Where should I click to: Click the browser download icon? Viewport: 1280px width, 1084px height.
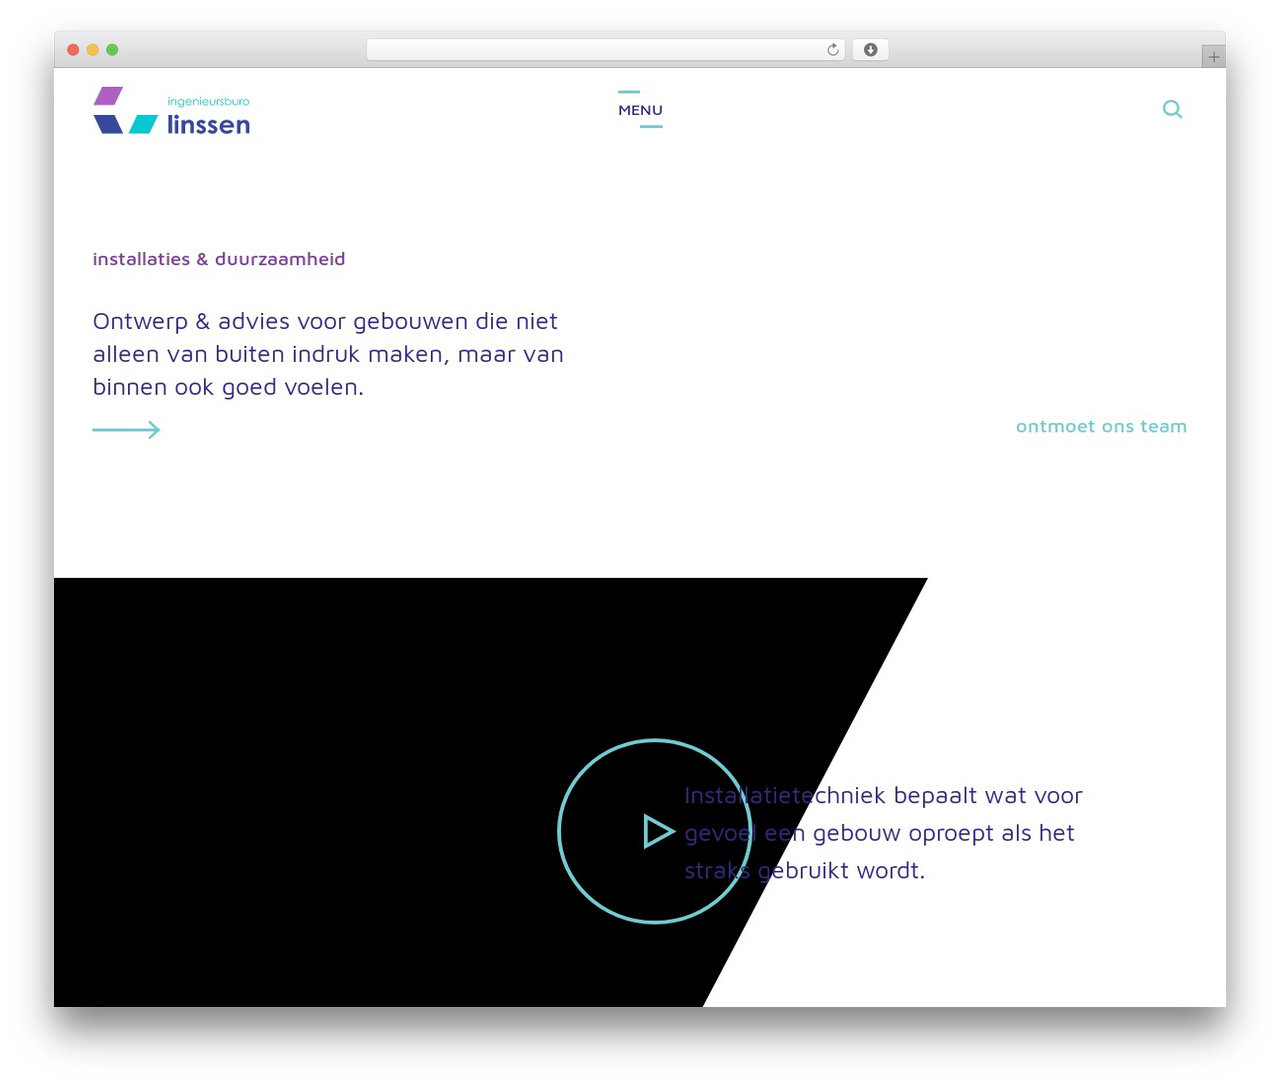point(871,50)
